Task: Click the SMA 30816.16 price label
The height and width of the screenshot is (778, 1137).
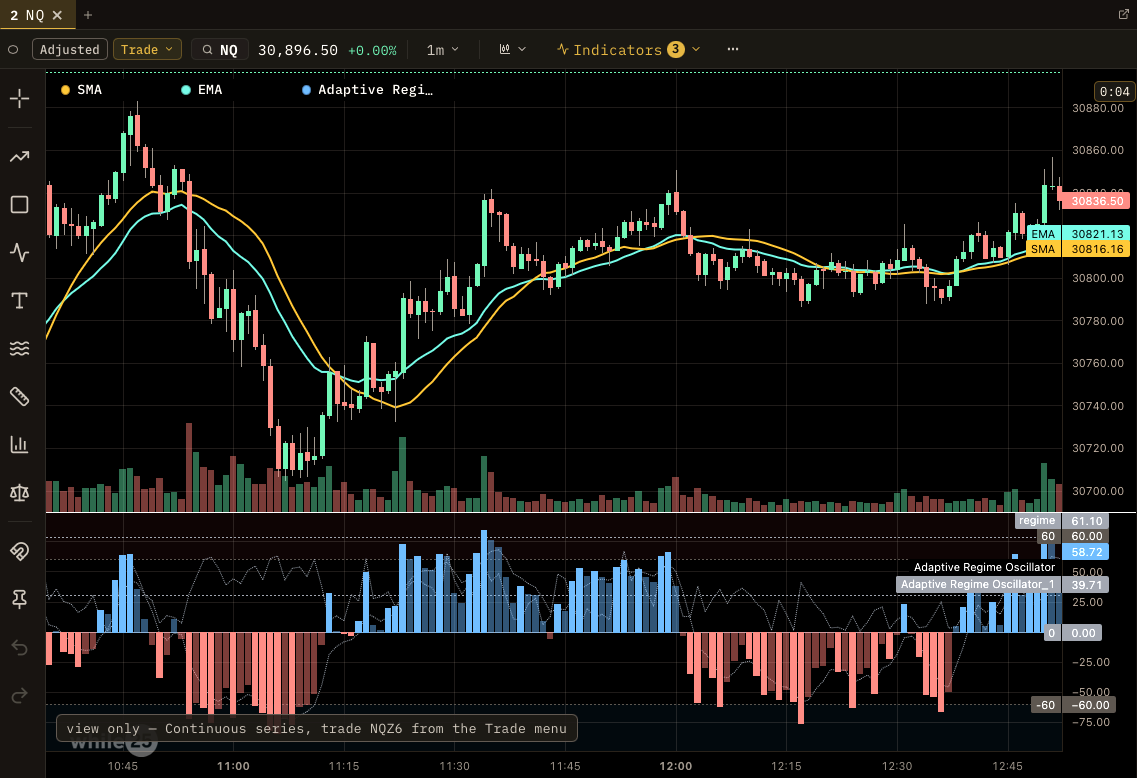Action: (1078, 249)
